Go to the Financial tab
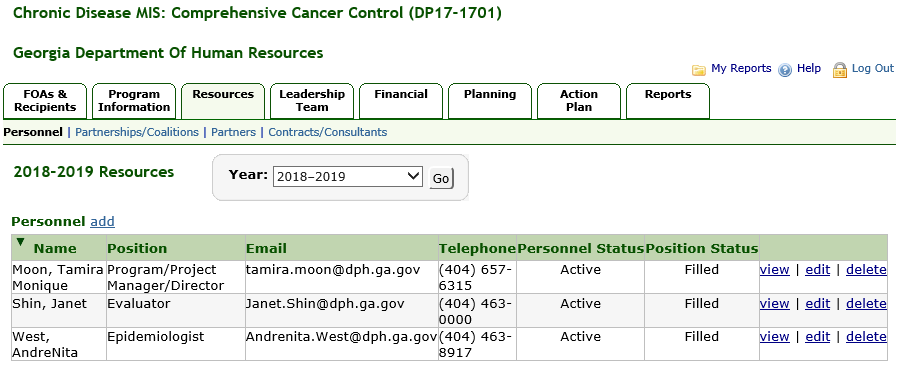The height and width of the screenshot is (365, 898). click(x=401, y=101)
